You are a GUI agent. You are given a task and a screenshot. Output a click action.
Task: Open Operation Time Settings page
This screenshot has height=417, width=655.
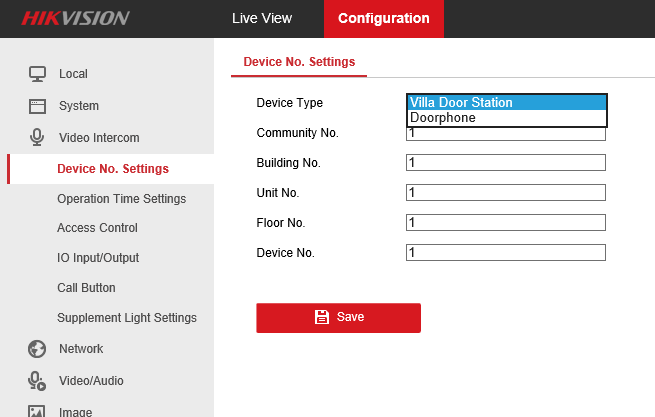(x=121, y=198)
